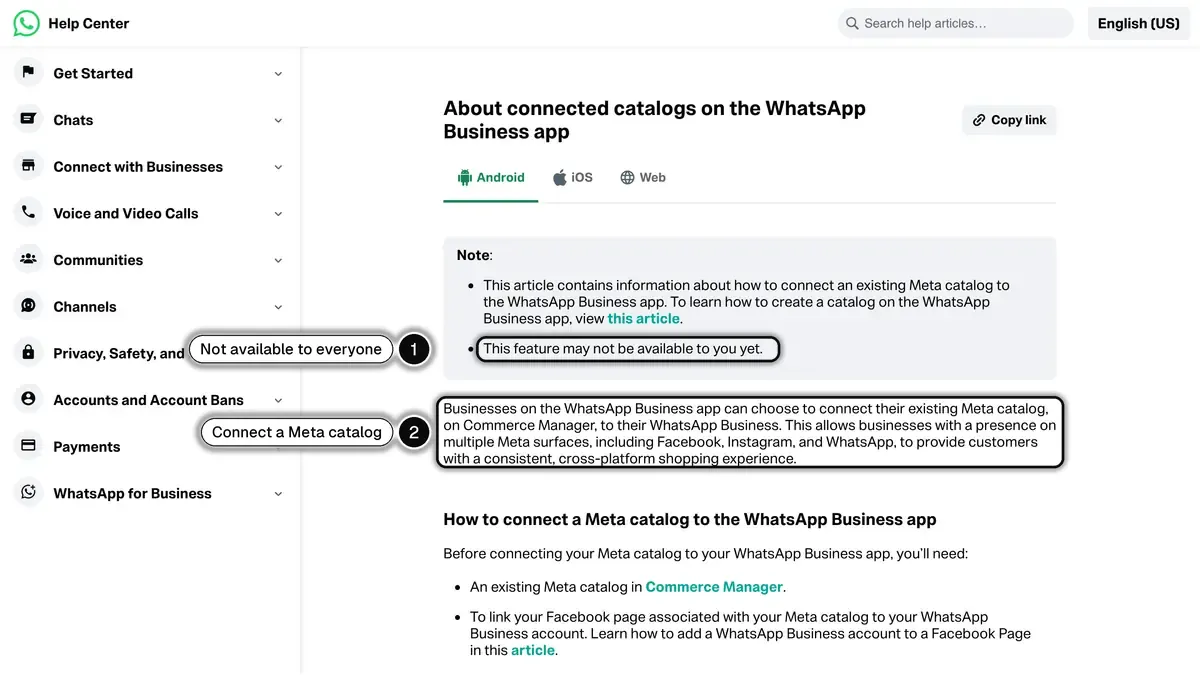Click the Android robot tab icon
1200x675 pixels.
(464, 177)
